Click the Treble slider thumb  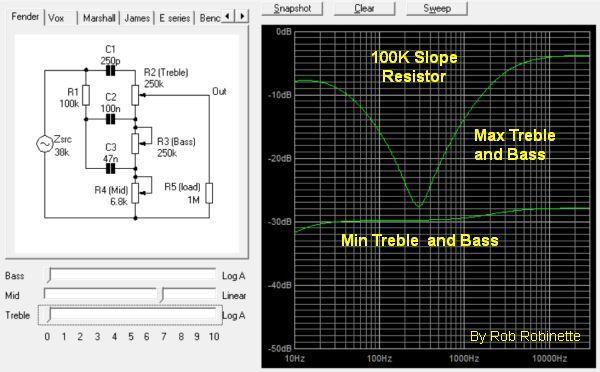[x=49, y=315]
